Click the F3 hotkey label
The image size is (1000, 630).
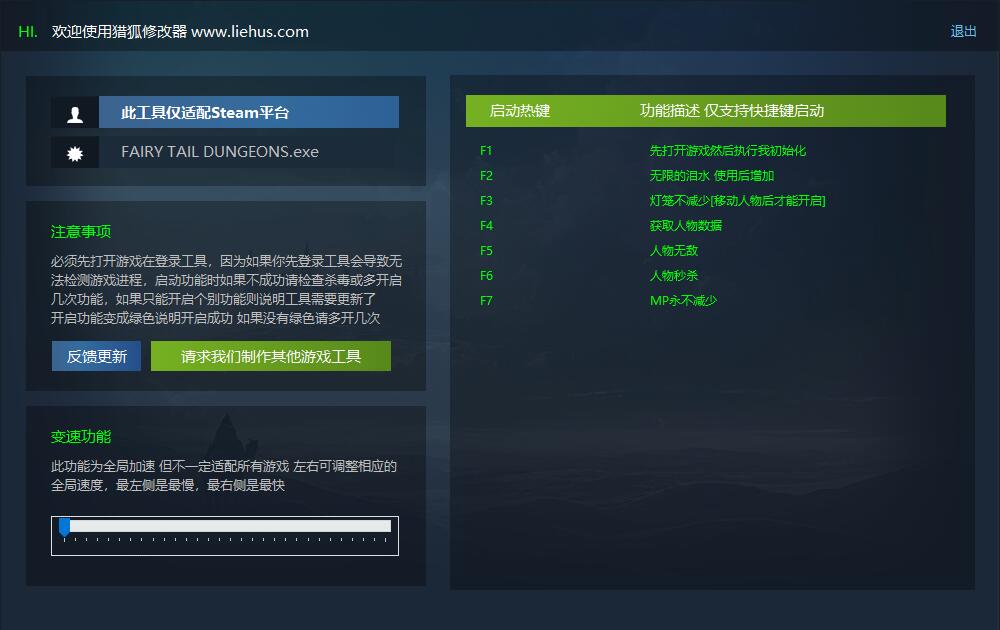[486, 200]
